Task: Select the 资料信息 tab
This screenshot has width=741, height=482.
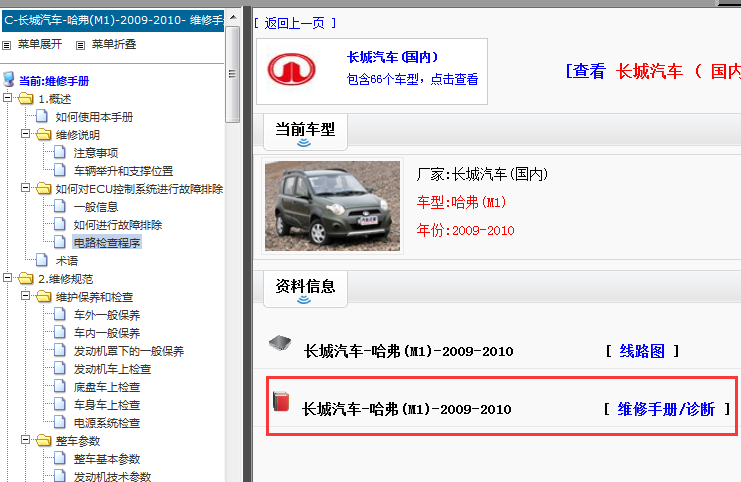Action: tap(305, 289)
